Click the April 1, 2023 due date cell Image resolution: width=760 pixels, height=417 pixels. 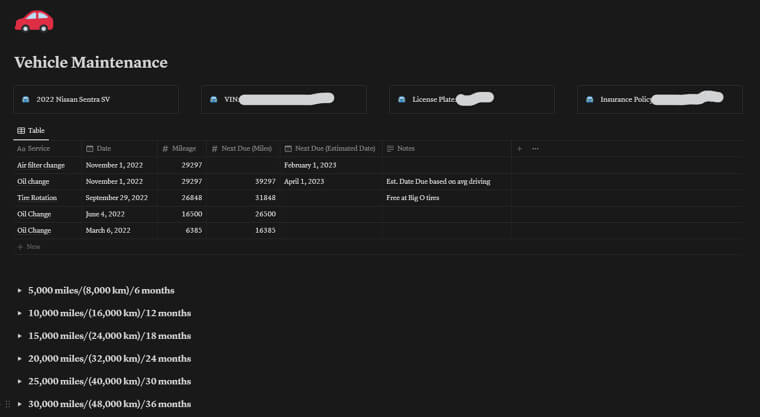click(x=331, y=181)
